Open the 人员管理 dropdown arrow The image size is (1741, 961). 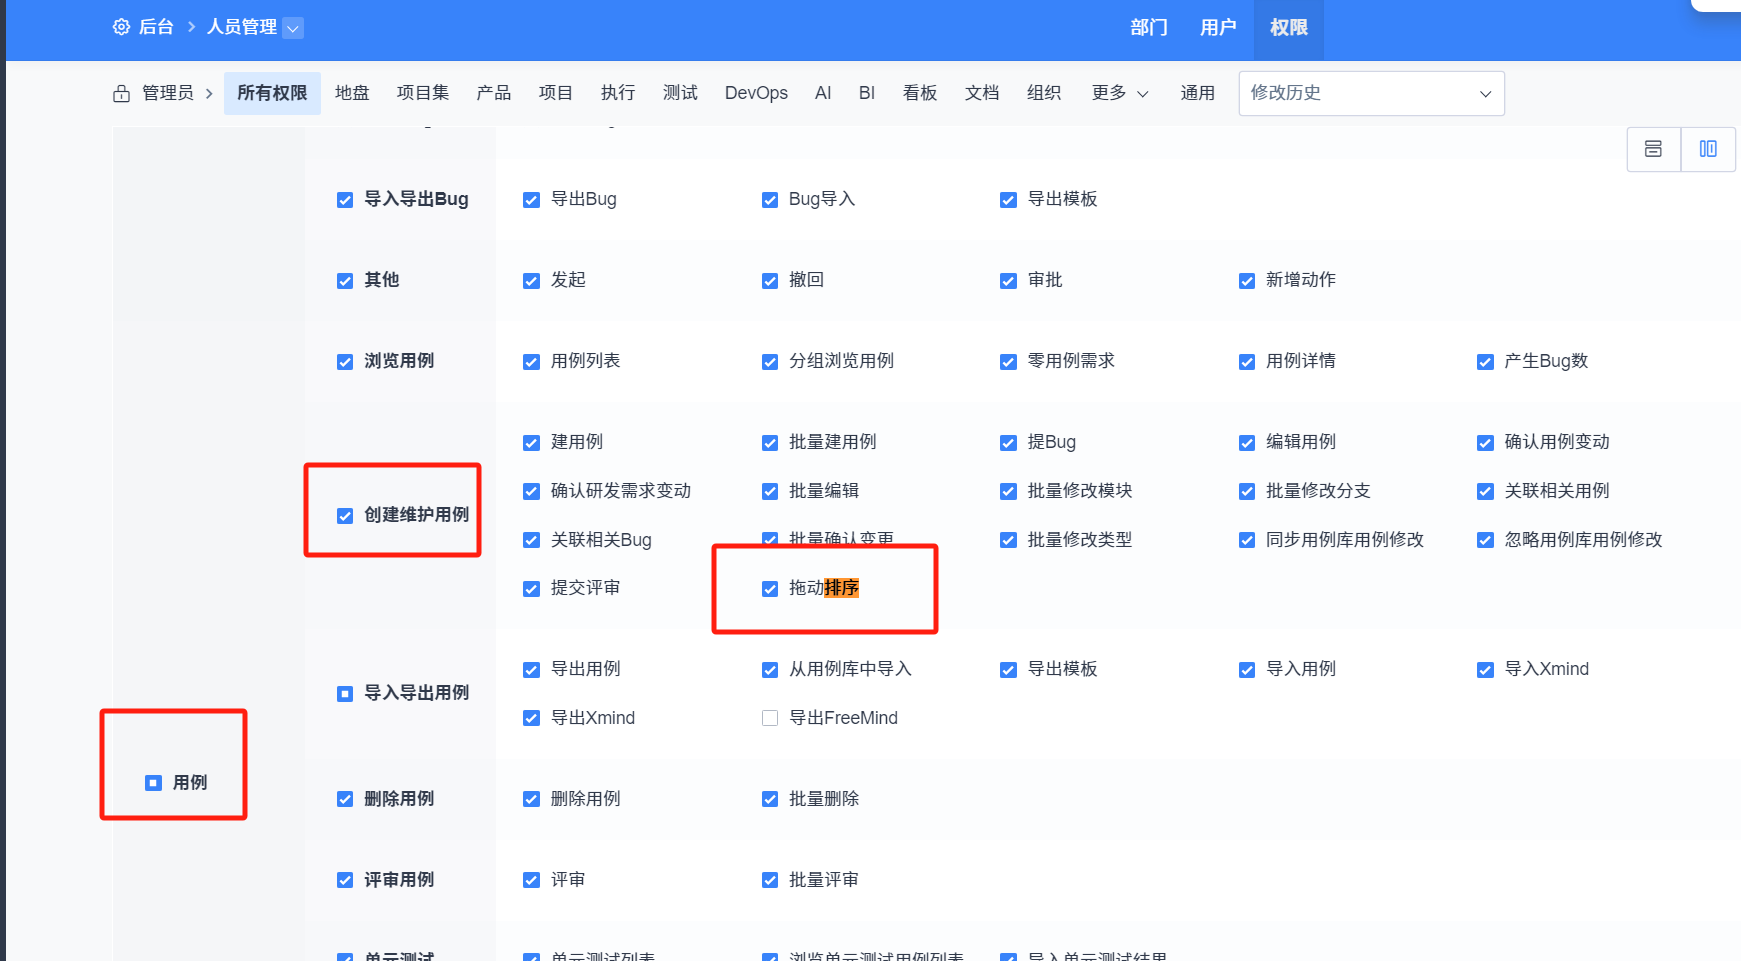293,28
